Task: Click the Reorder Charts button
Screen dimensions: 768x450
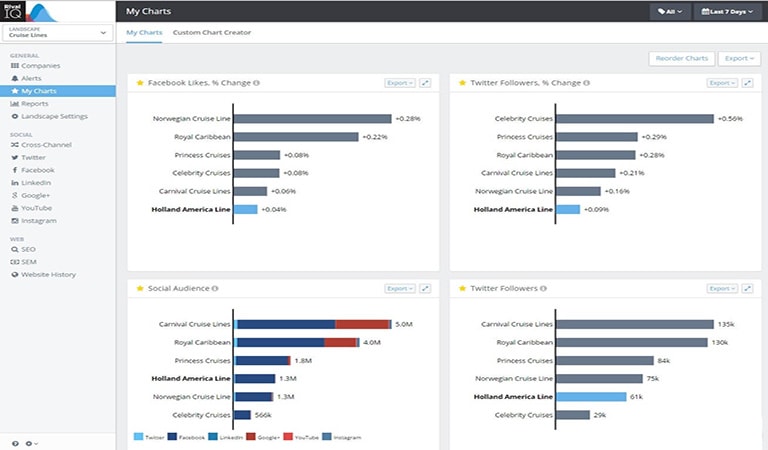Action: click(x=682, y=58)
